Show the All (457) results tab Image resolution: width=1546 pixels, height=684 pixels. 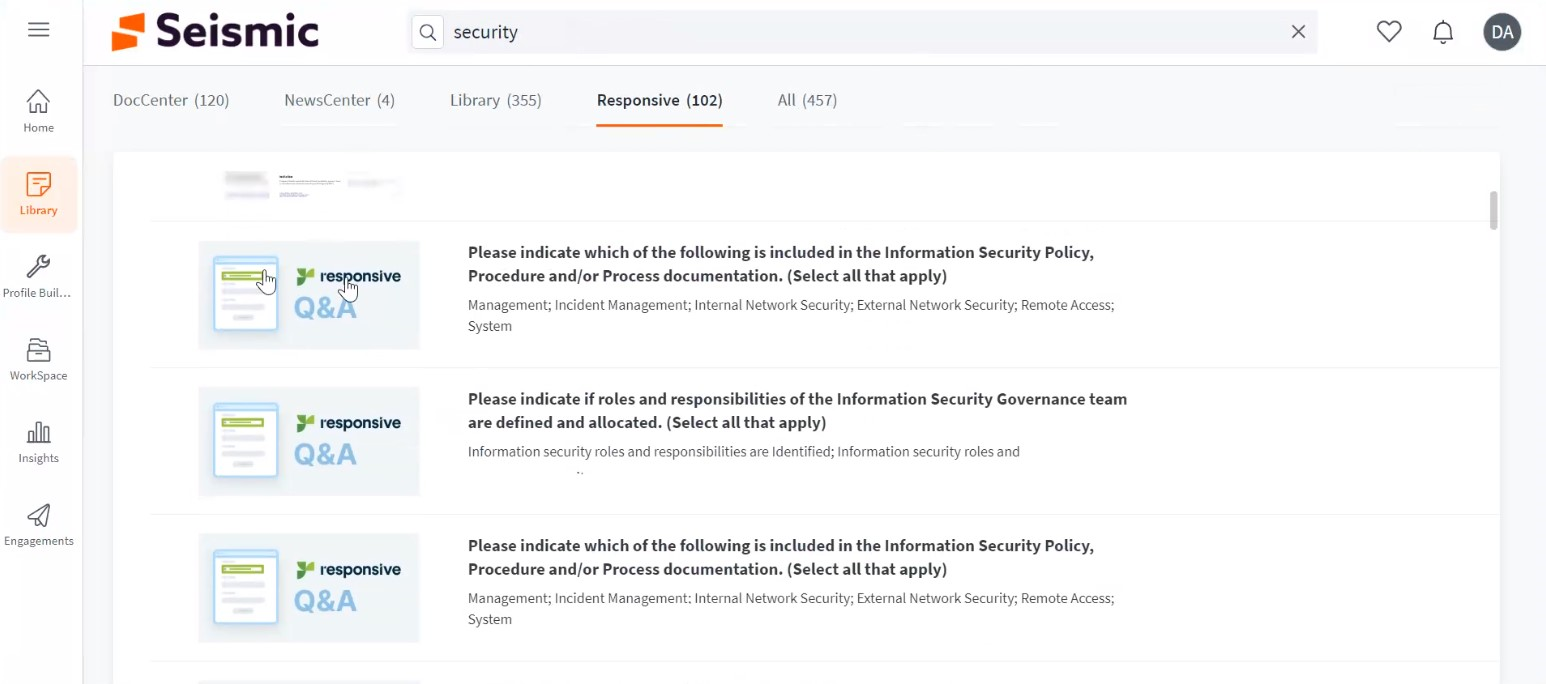[x=807, y=100]
